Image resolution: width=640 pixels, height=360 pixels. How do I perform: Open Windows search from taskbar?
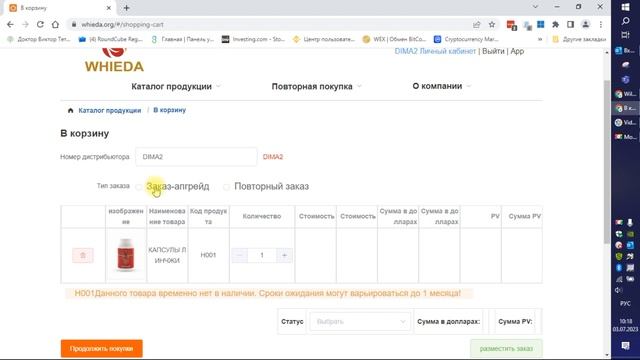(x=625, y=21)
